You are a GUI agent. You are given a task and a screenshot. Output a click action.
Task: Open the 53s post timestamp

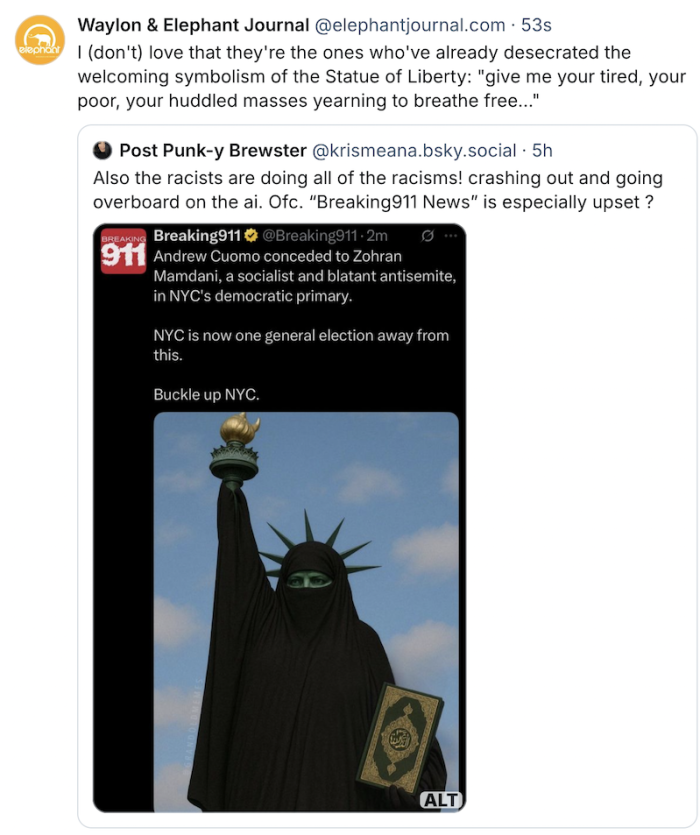[536, 25]
